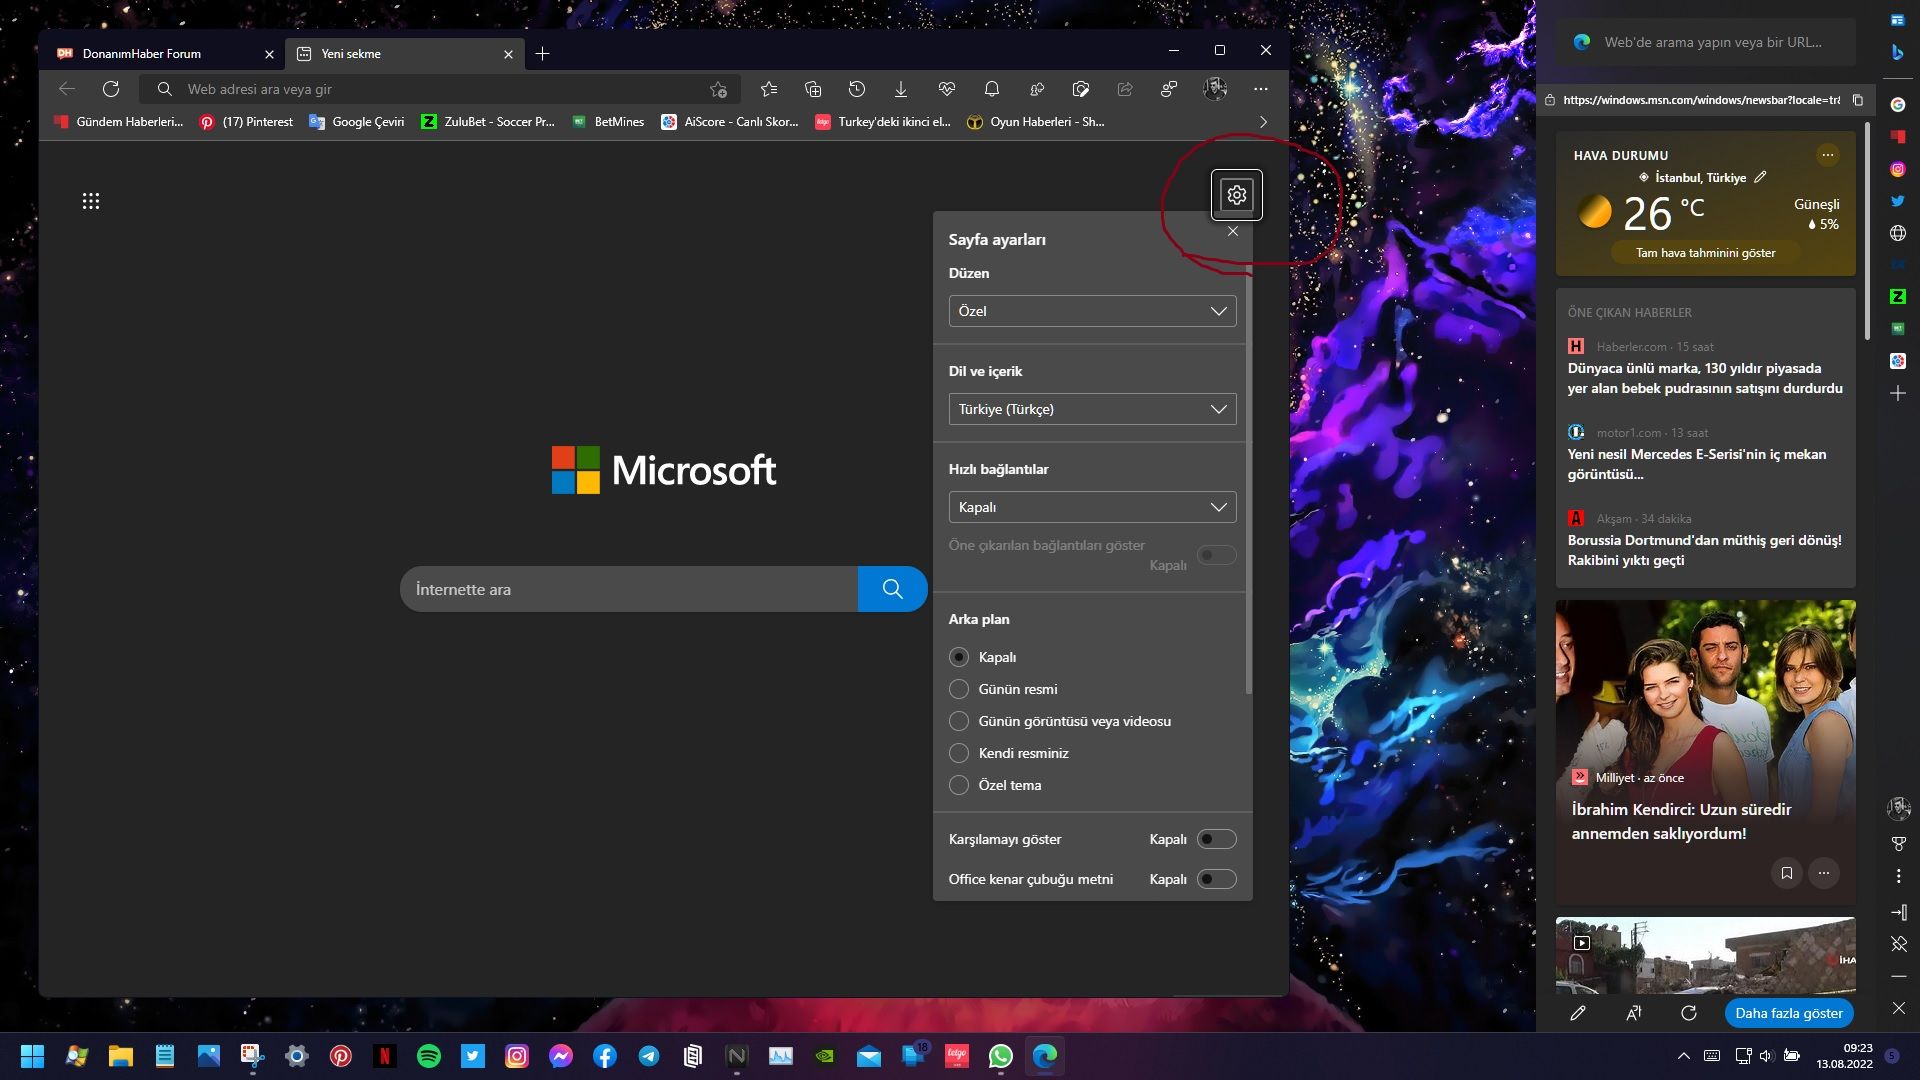Open the Collections toolbar icon
This screenshot has height=1080, width=1920.
click(x=812, y=89)
